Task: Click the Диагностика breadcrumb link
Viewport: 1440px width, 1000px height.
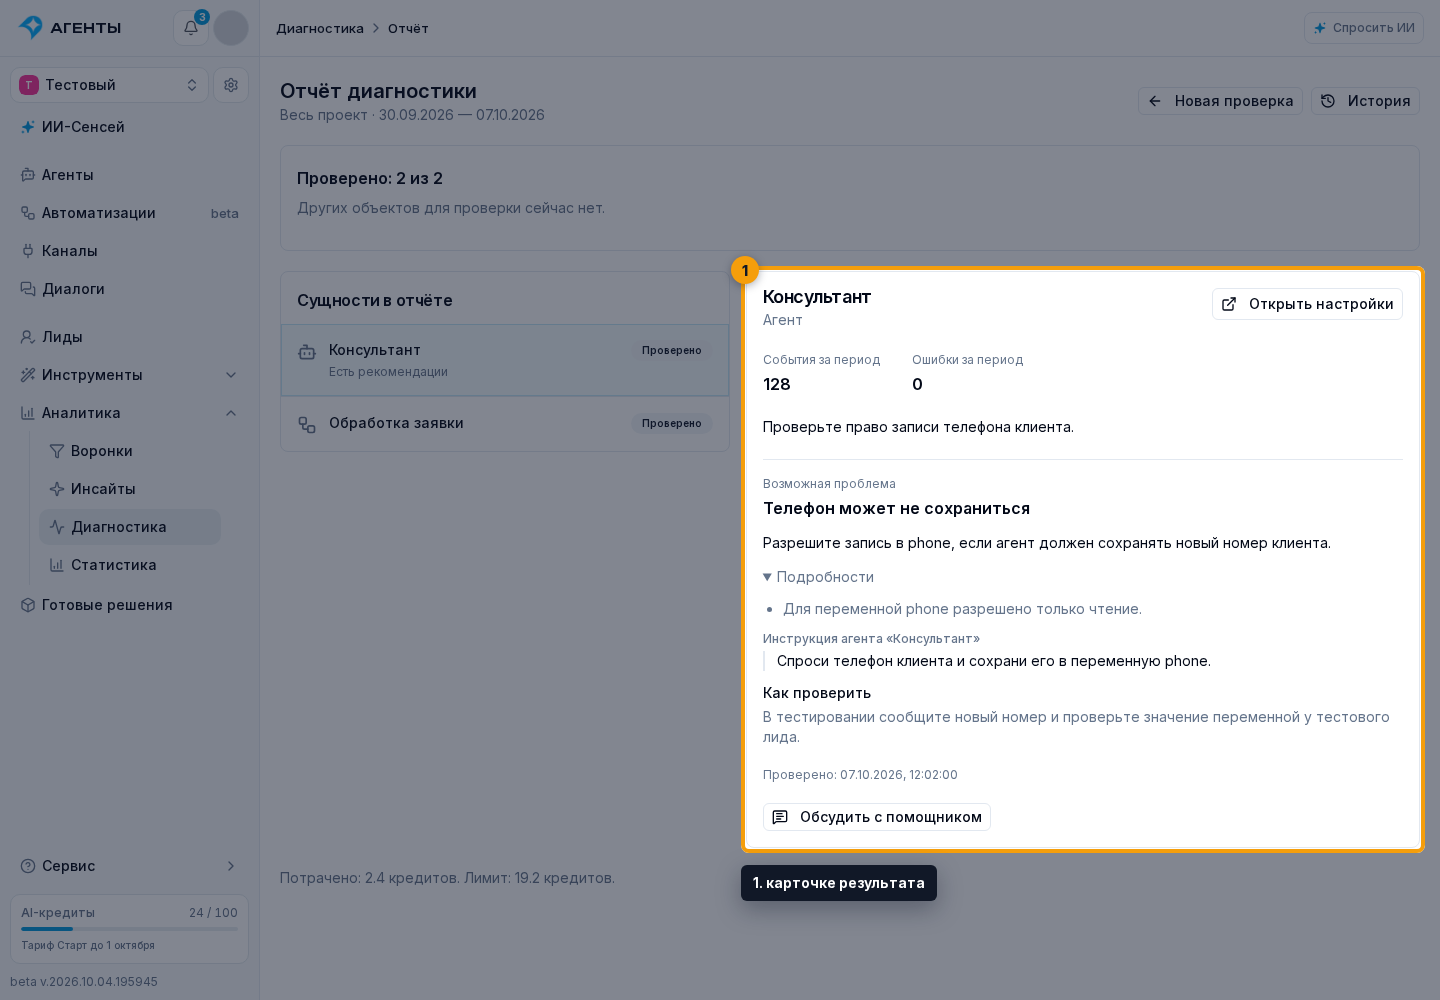Action: click(x=320, y=28)
